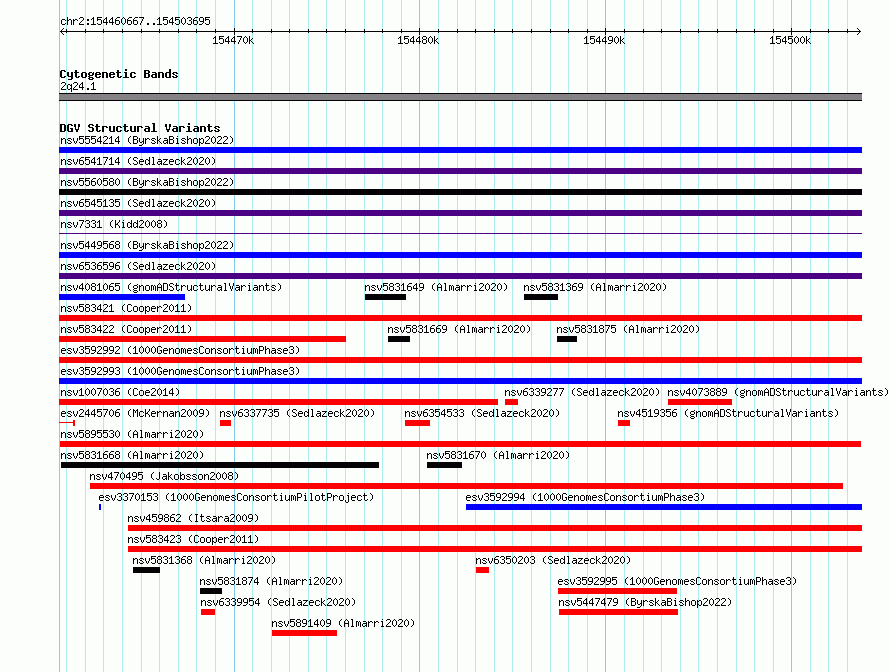The image size is (890, 672).
Task: Open esv3370153 (1000GenomesConsortiumPilotProject) label
Action: (x=236, y=497)
